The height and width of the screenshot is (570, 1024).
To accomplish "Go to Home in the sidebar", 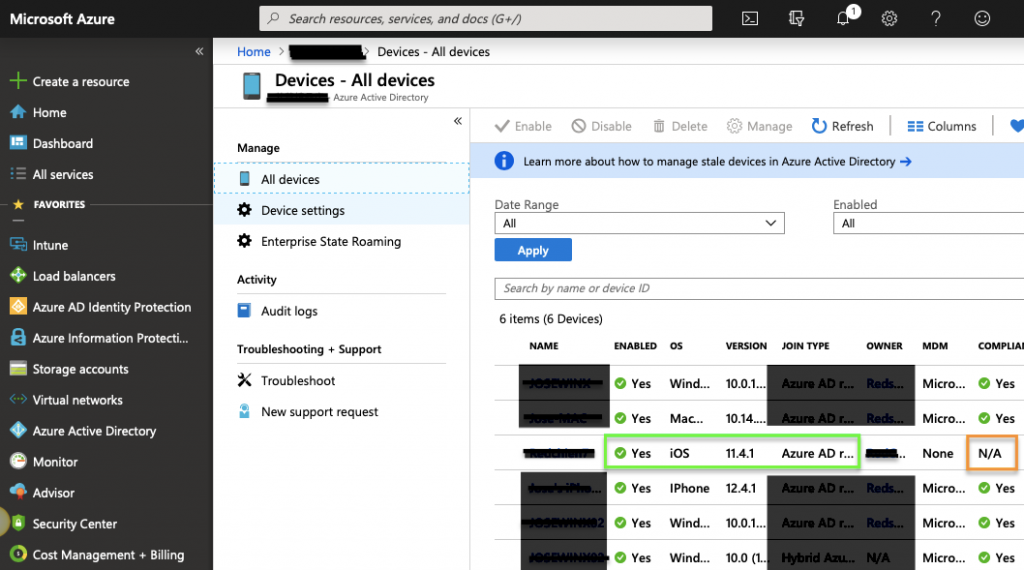I will 39,112.
